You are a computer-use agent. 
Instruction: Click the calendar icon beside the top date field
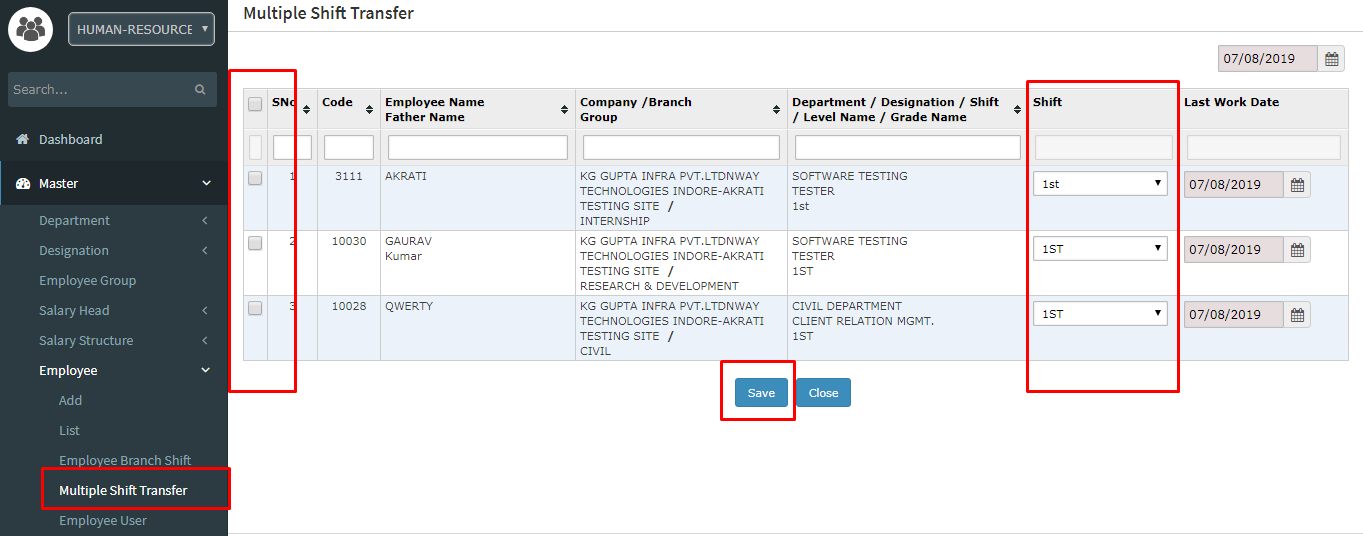point(1331,59)
